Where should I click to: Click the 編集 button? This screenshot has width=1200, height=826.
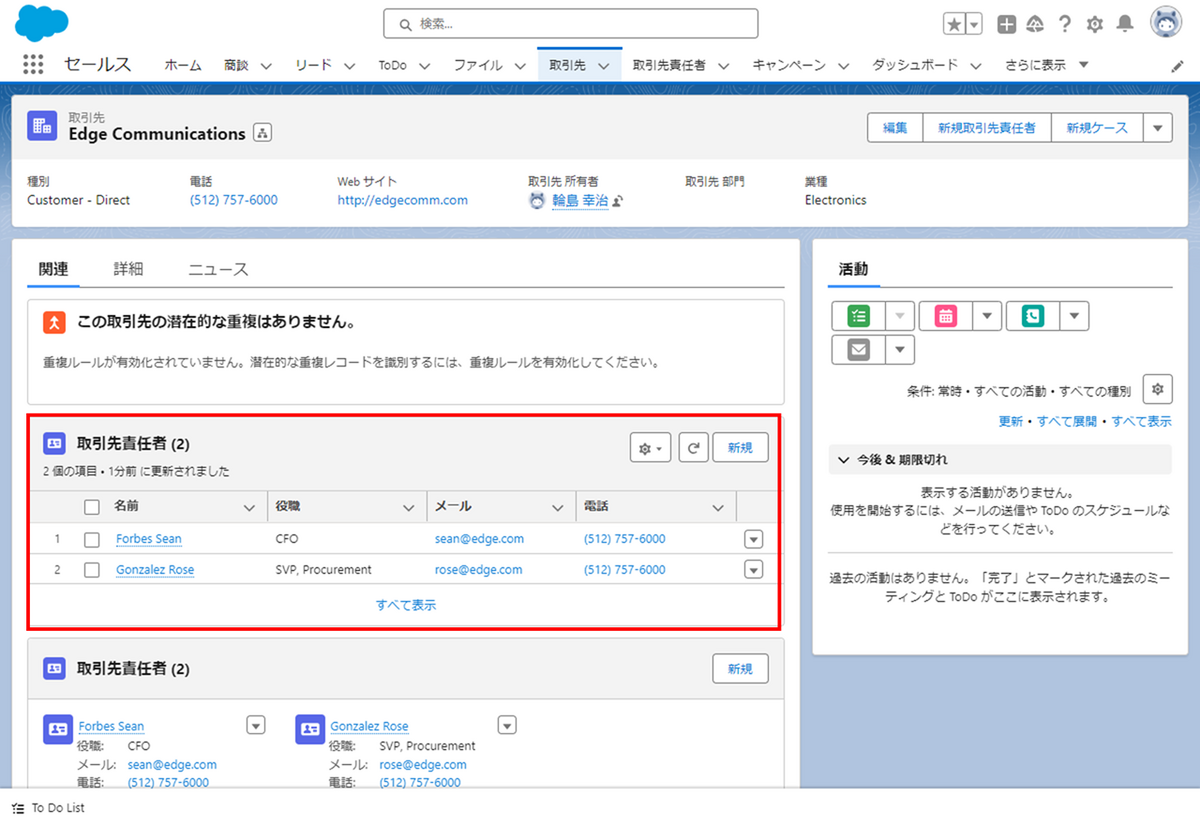pyautogui.click(x=895, y=128)
